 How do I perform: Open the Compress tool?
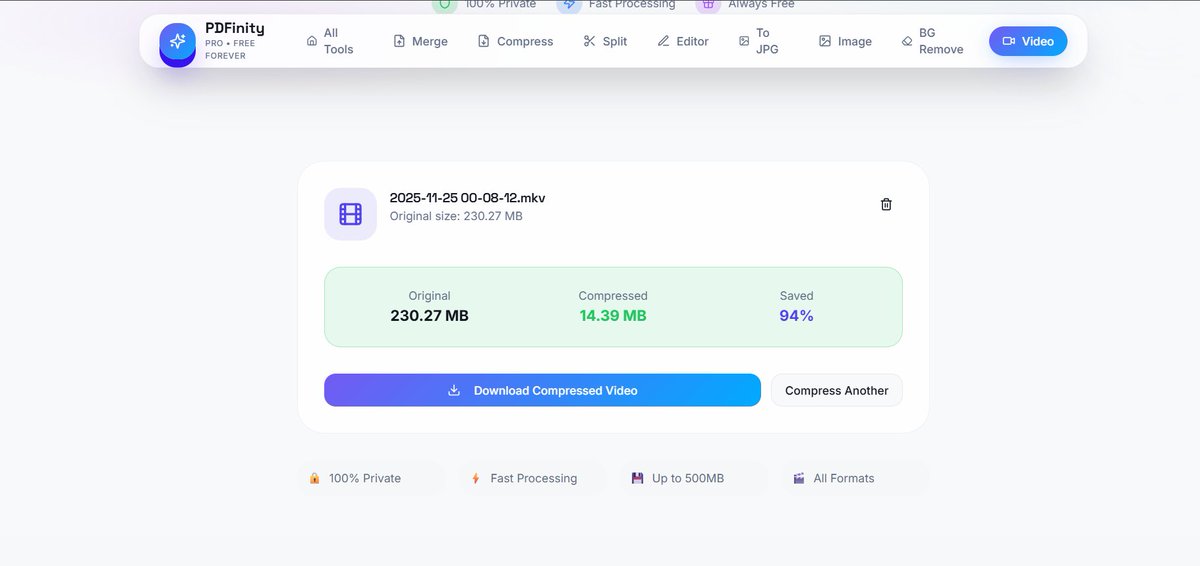(515, 41)
